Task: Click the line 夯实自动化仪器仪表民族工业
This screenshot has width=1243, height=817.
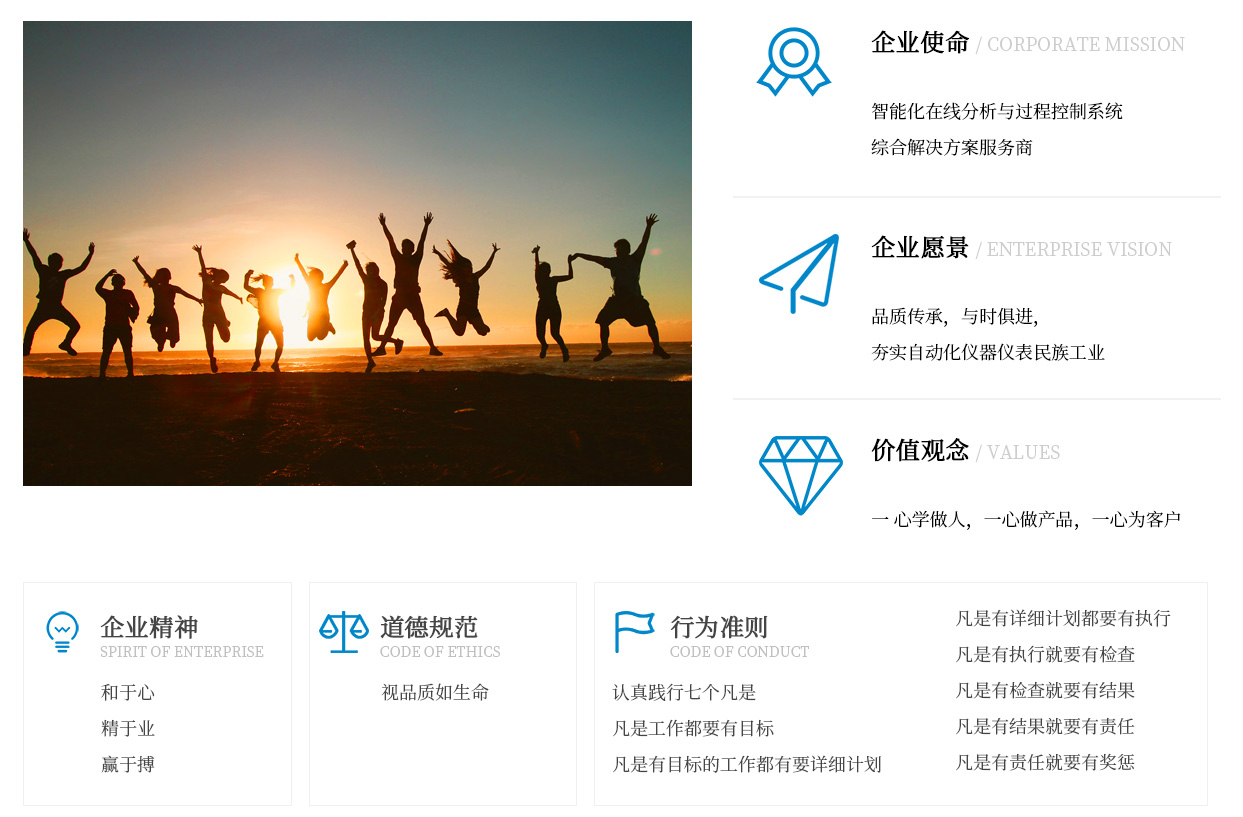Action: tap(988, 352)
